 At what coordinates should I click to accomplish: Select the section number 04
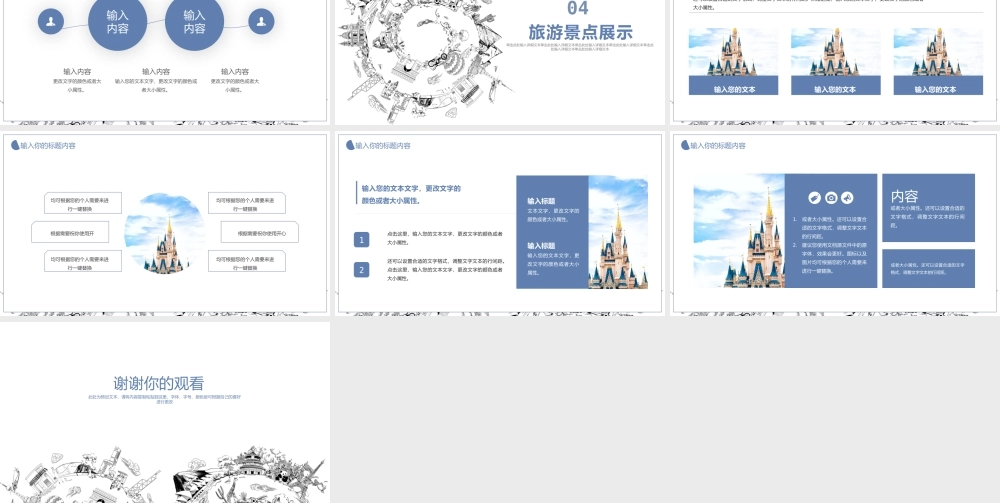578,8
